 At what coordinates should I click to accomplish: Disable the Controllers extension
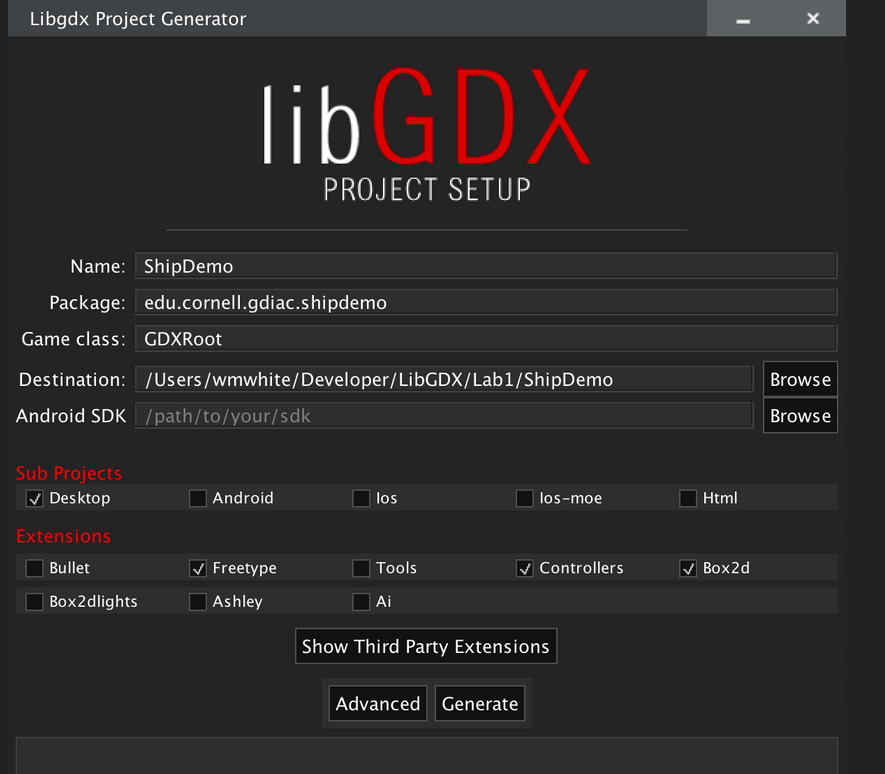click(524, 567)
